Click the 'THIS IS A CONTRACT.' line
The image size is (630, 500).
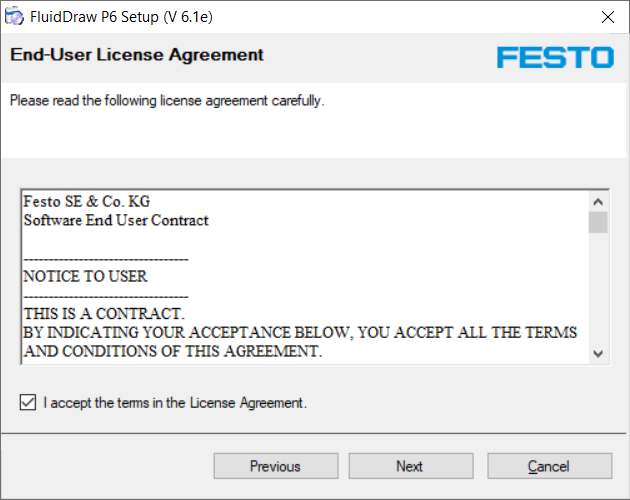click(x=104, y=314)
